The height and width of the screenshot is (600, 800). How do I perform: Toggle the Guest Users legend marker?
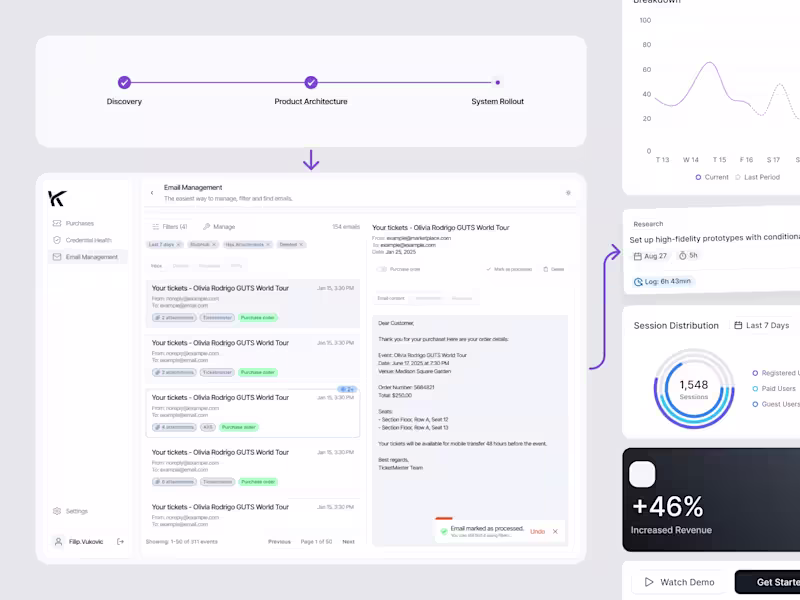[x=755, y=404]
